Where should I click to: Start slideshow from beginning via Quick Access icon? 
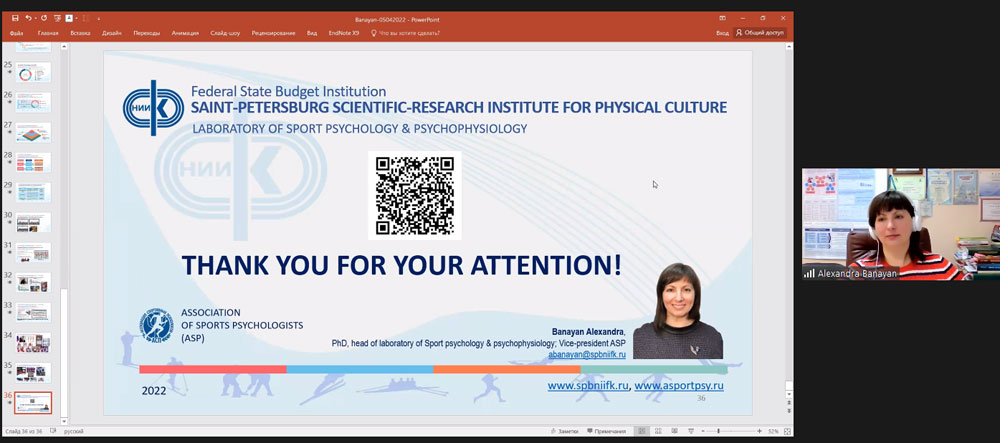[x=57, y=19]
